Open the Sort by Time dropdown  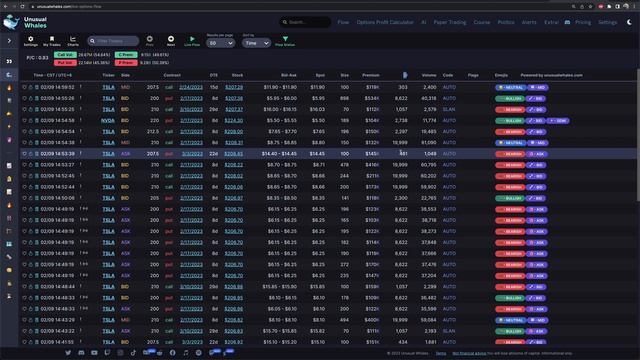tap(256, 43)
